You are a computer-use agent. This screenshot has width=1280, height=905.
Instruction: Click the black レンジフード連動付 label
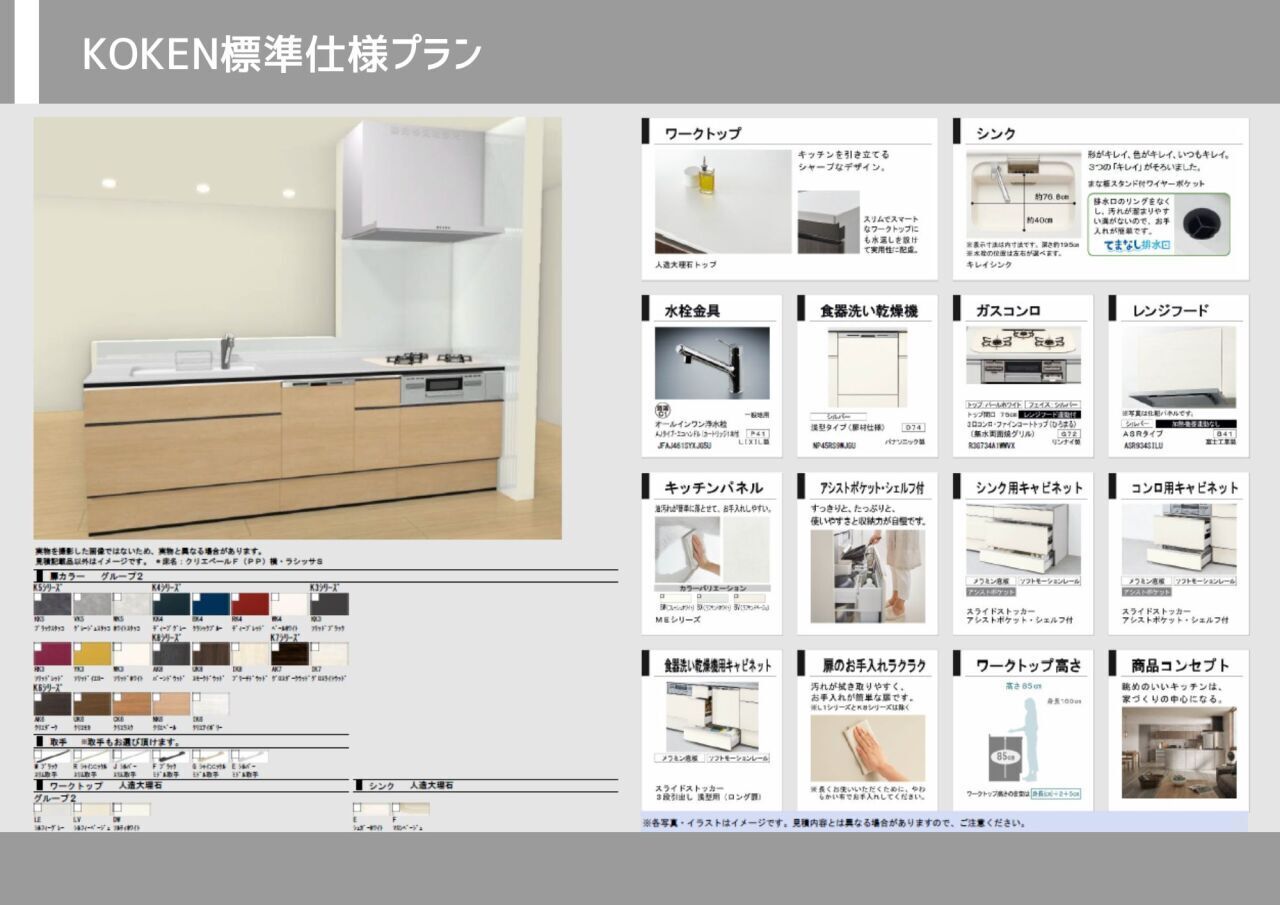[1049, 413]
